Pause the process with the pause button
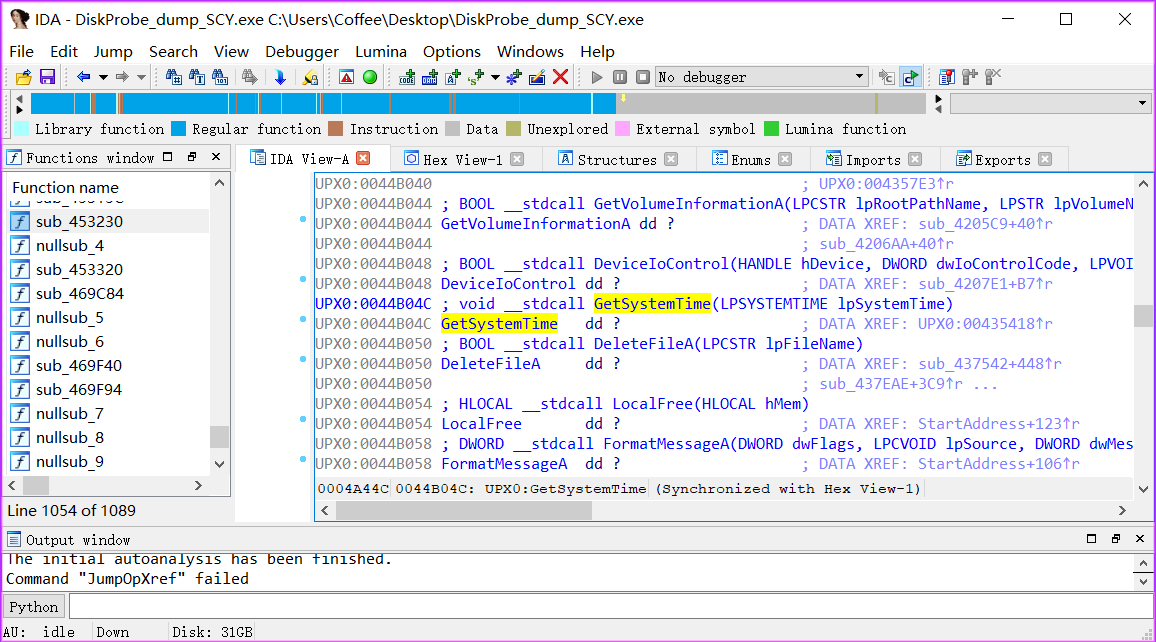 tap(620, 77)
